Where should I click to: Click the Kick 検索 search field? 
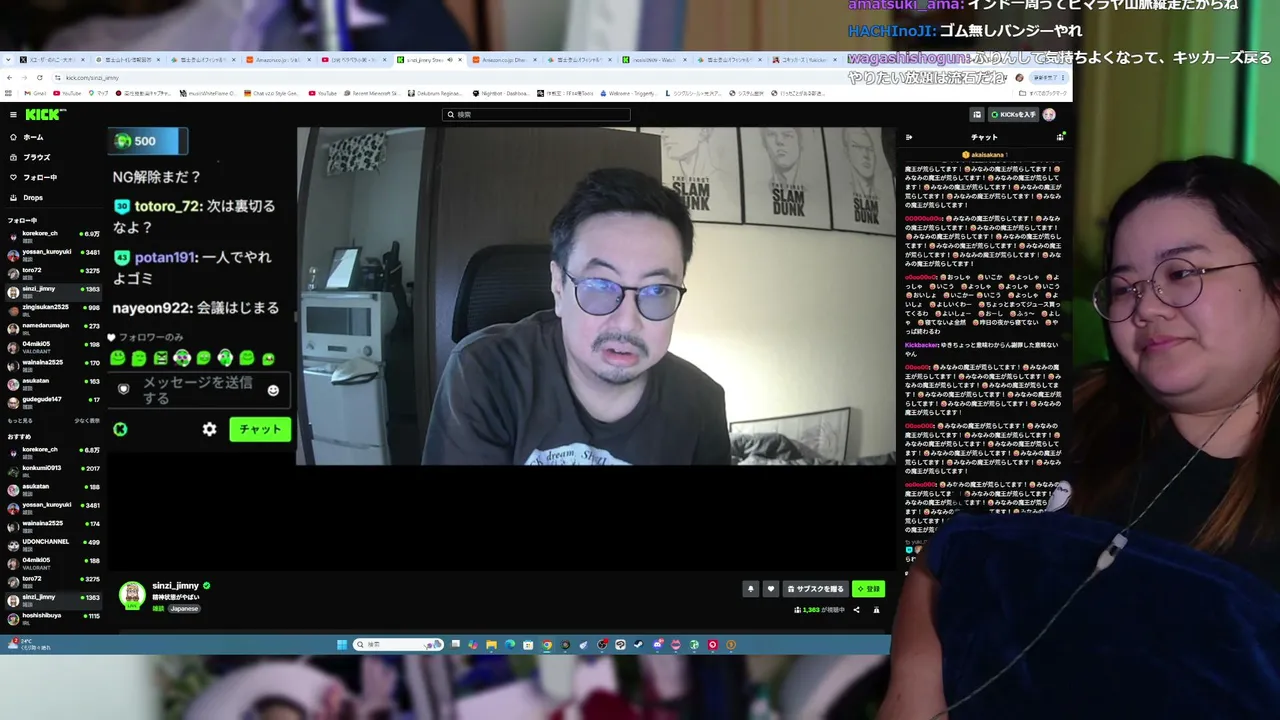[x=536, y=115]
